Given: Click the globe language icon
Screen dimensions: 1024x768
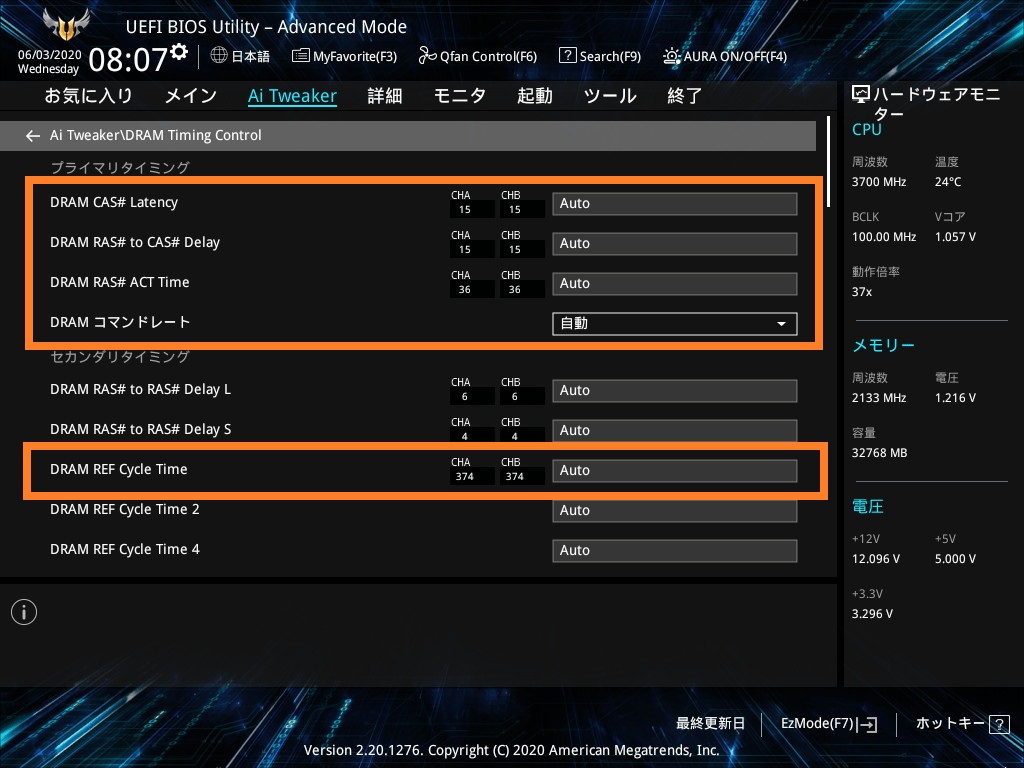Looking at the screenshot, I should click(219, 56).
